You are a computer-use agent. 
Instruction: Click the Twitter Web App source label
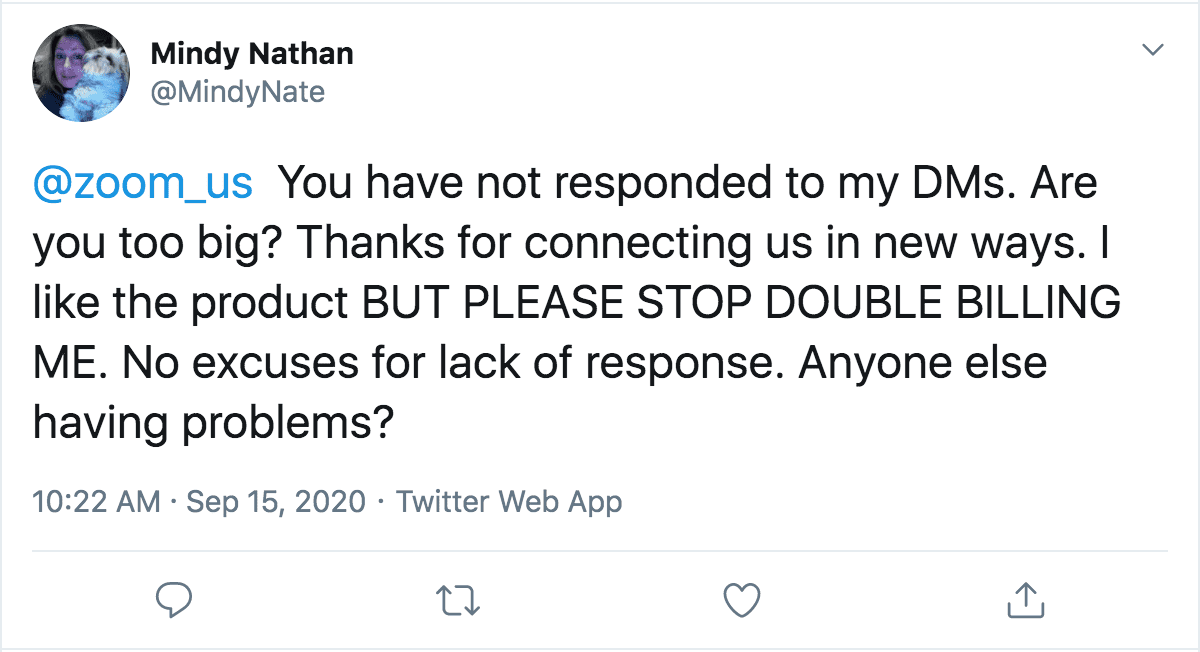click(509, 501)
